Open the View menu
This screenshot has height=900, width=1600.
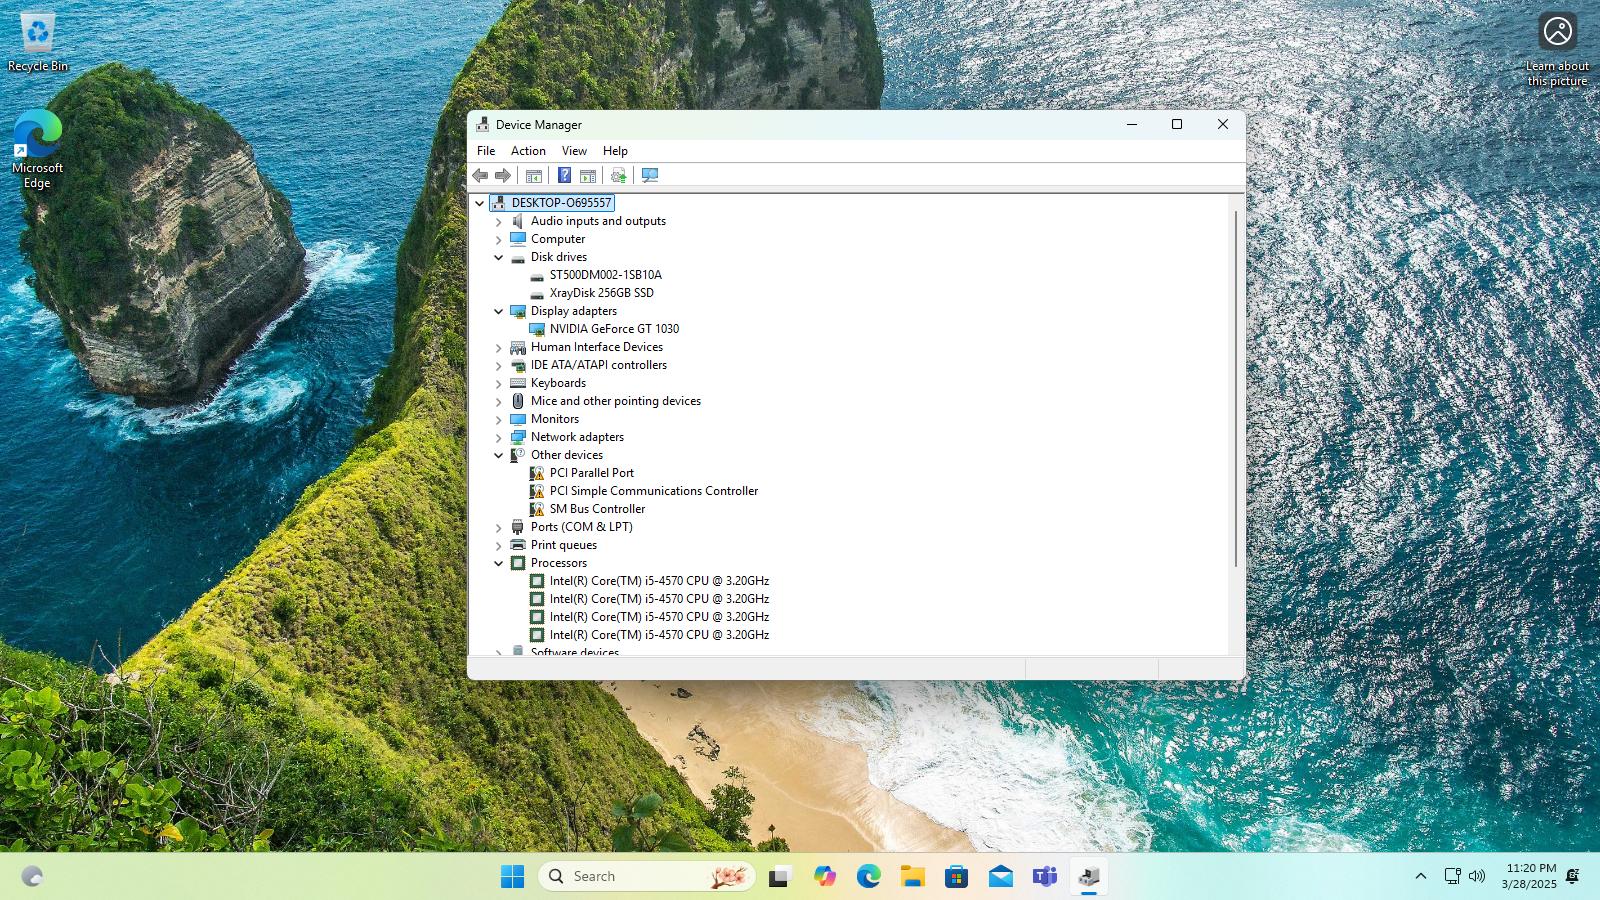[x=574, y=151]
